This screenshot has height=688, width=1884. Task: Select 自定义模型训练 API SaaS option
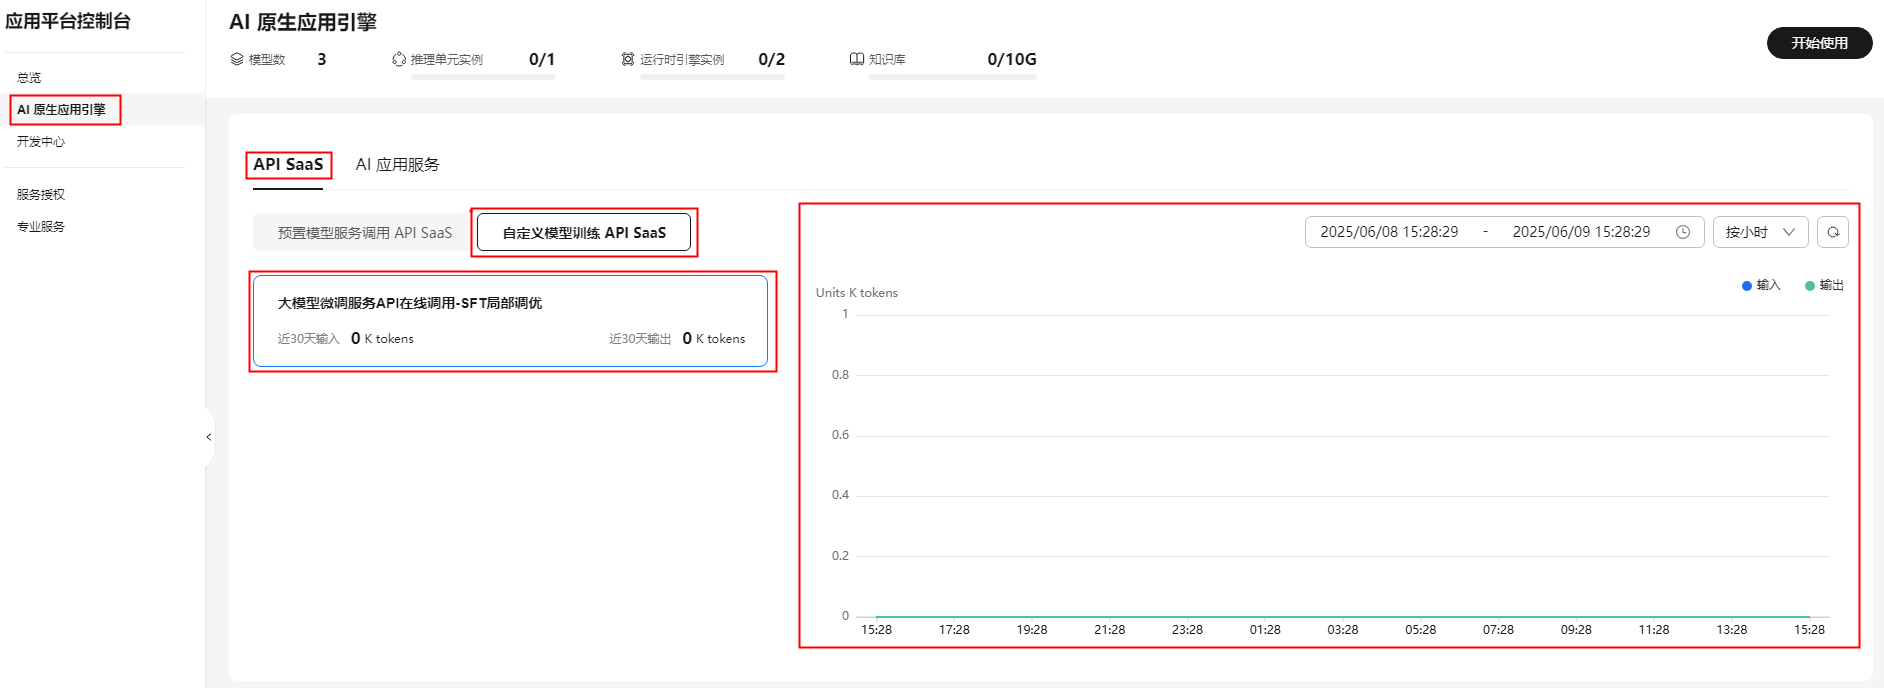click(x=584, y=233)
